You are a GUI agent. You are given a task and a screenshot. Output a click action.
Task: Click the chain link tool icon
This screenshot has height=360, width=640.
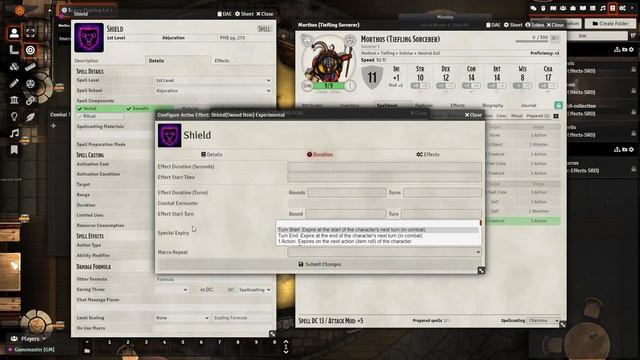point(30,100)
